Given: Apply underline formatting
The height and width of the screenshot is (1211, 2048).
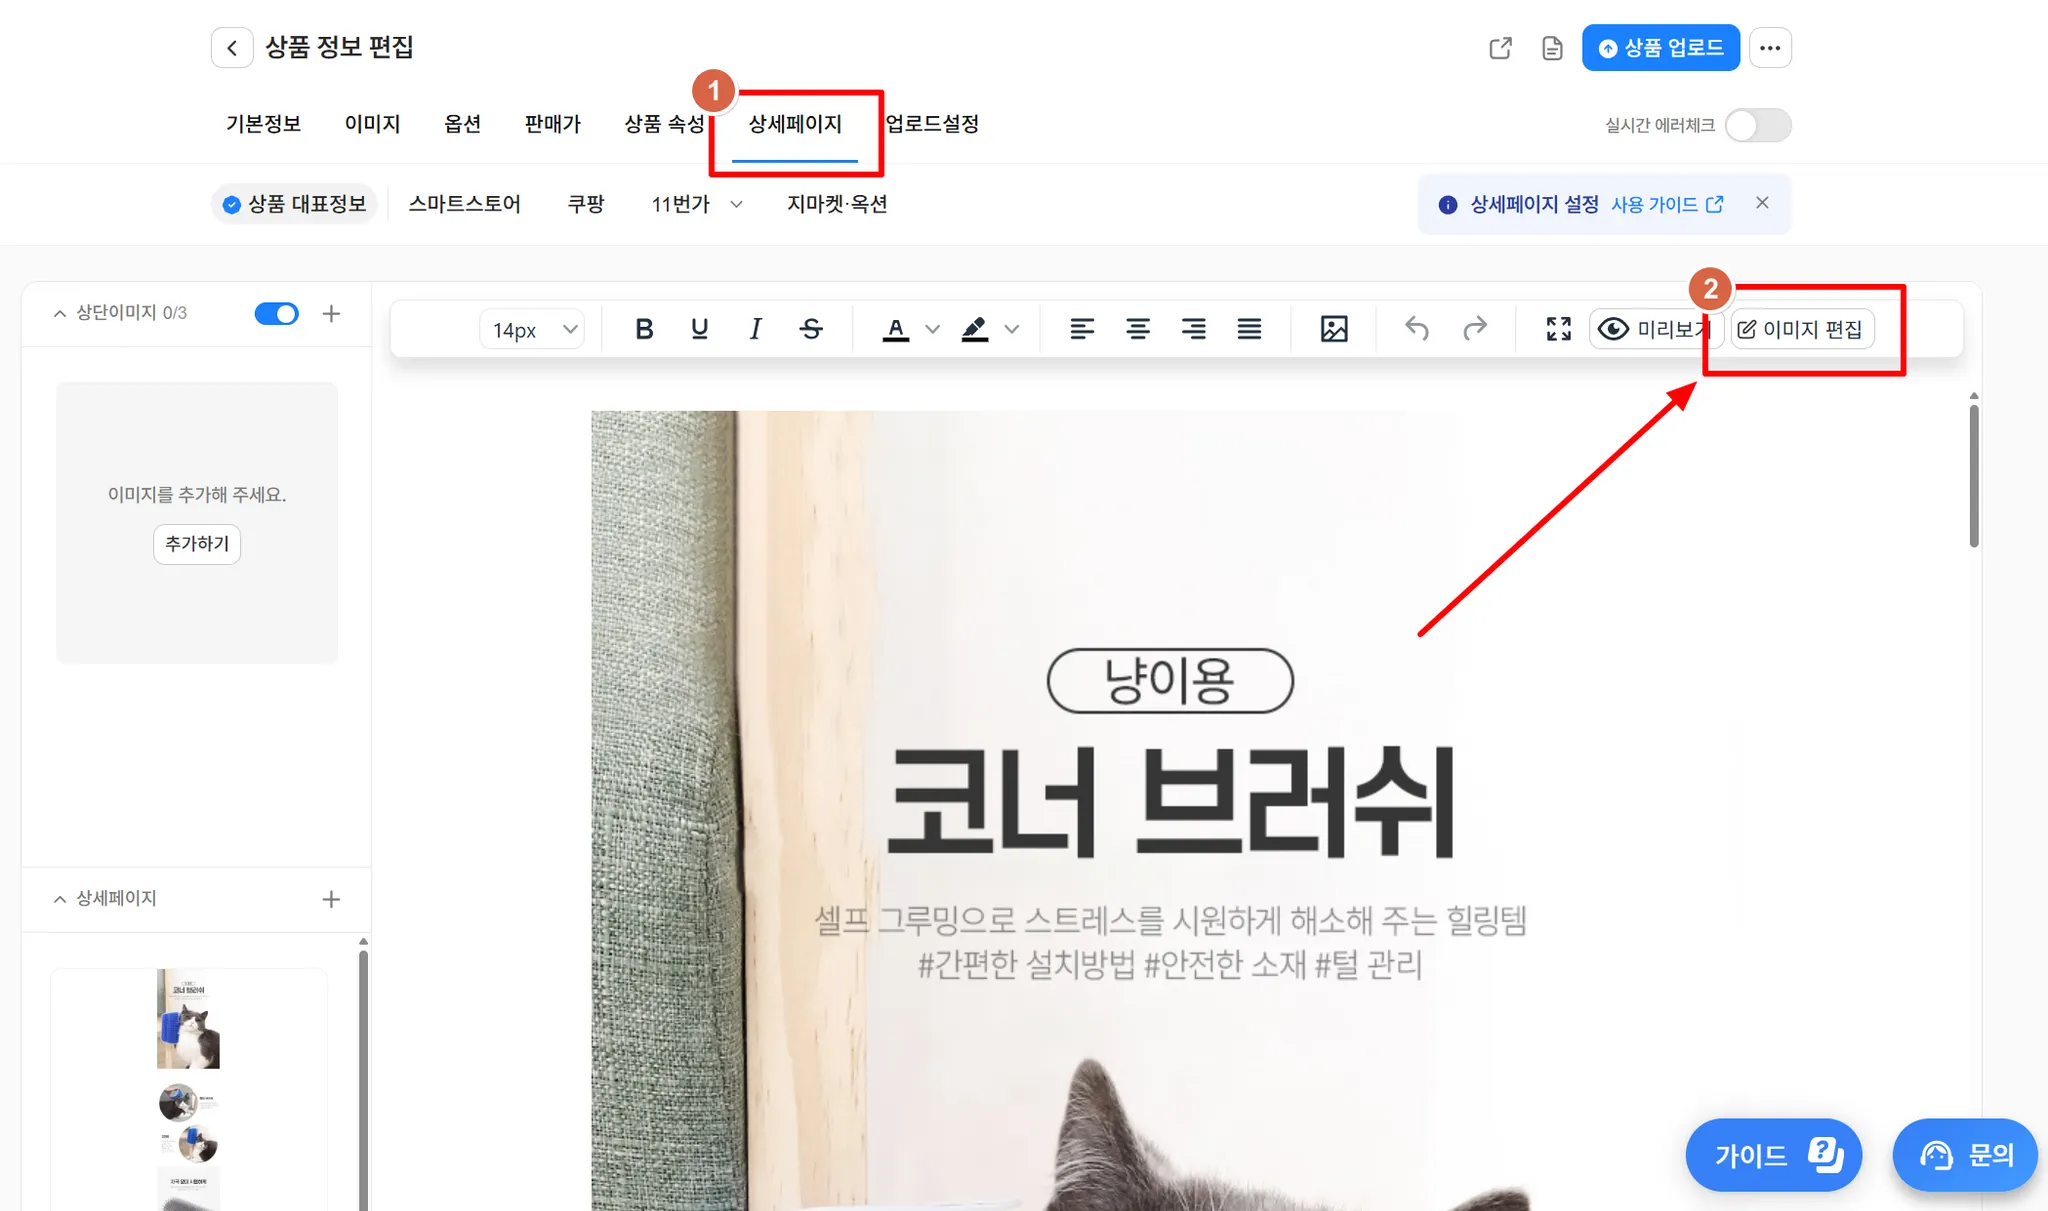Looking at the screenshot, I should (700, 329).
